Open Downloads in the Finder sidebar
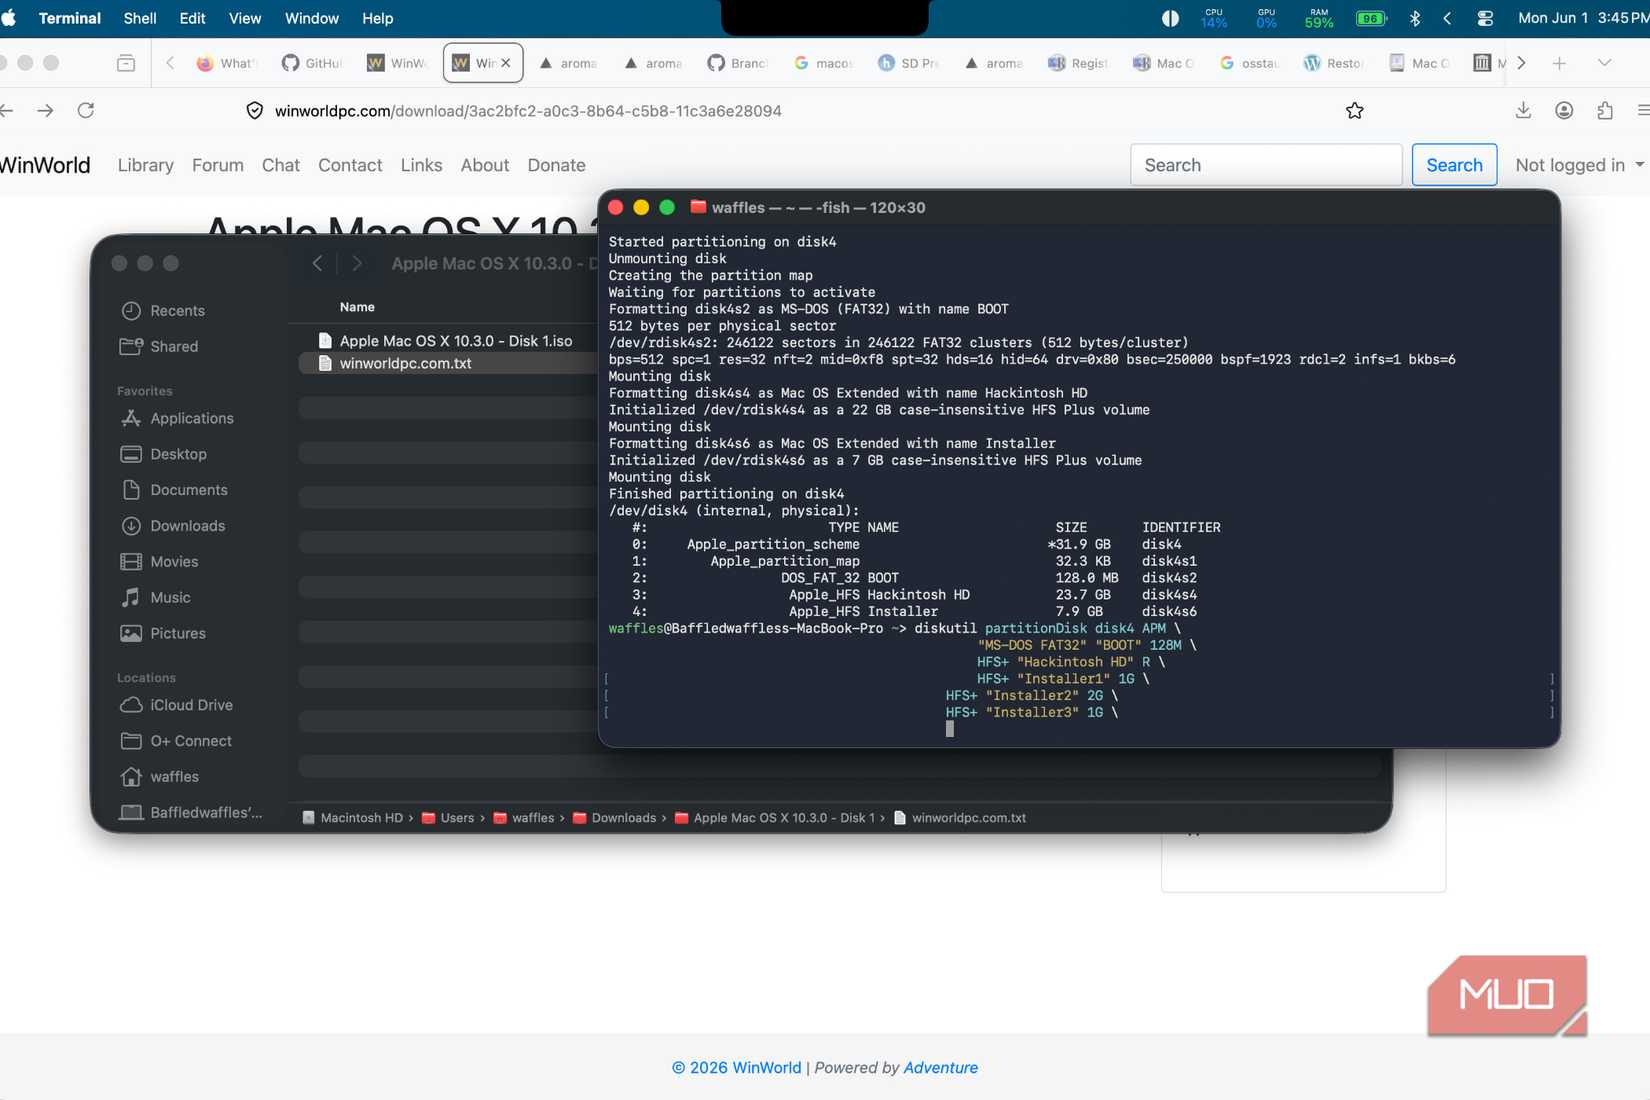This screenshot has width=1650, height=1100. tap(187, 526)
